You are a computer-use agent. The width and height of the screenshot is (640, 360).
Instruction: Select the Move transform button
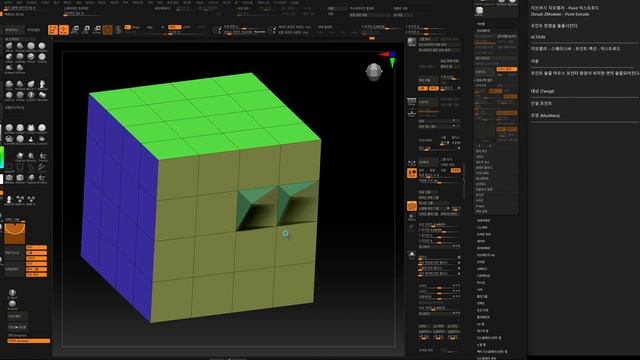point(76,29)
